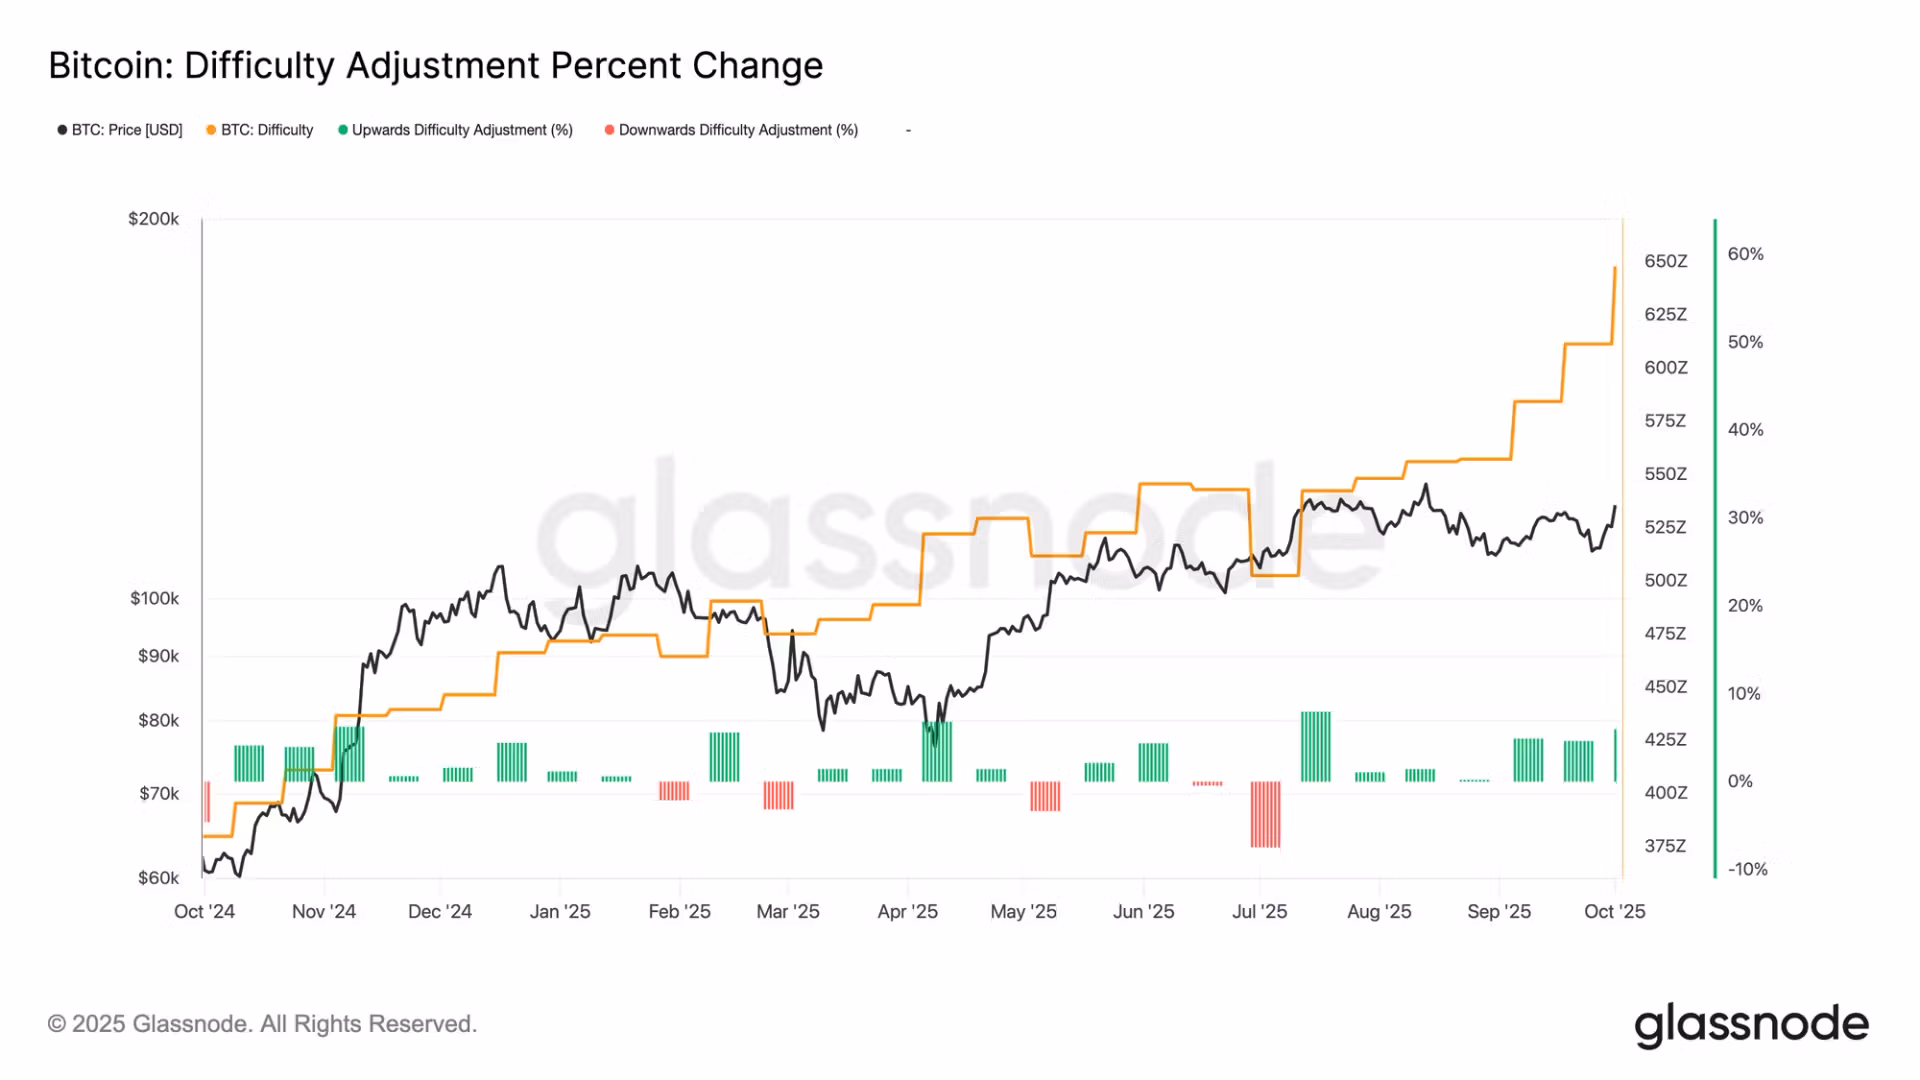Click the glassnode logo in bottom corner
Viewport: 1920px width, 1080px height.
tap(1751, 1025)
